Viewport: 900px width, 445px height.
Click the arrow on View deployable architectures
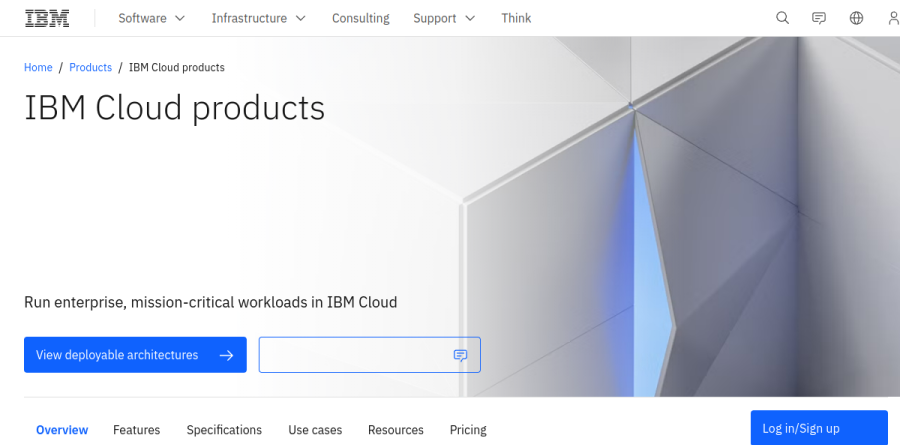227,355
